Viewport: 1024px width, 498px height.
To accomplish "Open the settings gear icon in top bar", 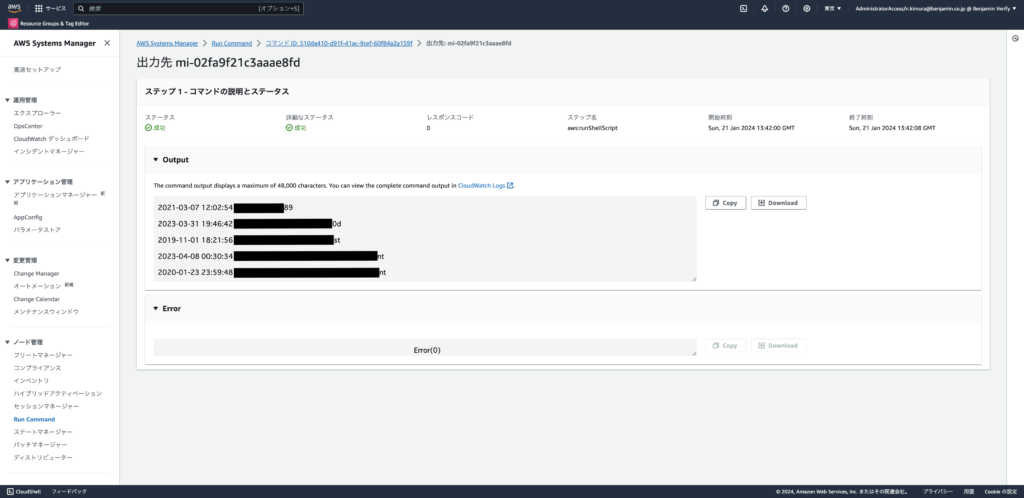I will [807, 8].
